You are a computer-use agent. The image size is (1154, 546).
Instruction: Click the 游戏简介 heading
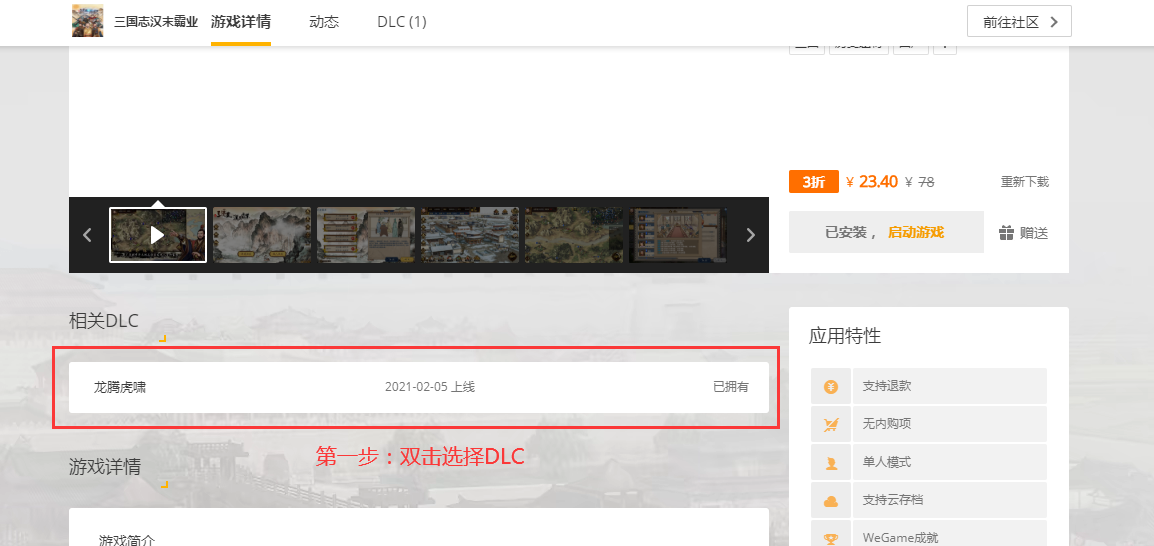(127, 540)
